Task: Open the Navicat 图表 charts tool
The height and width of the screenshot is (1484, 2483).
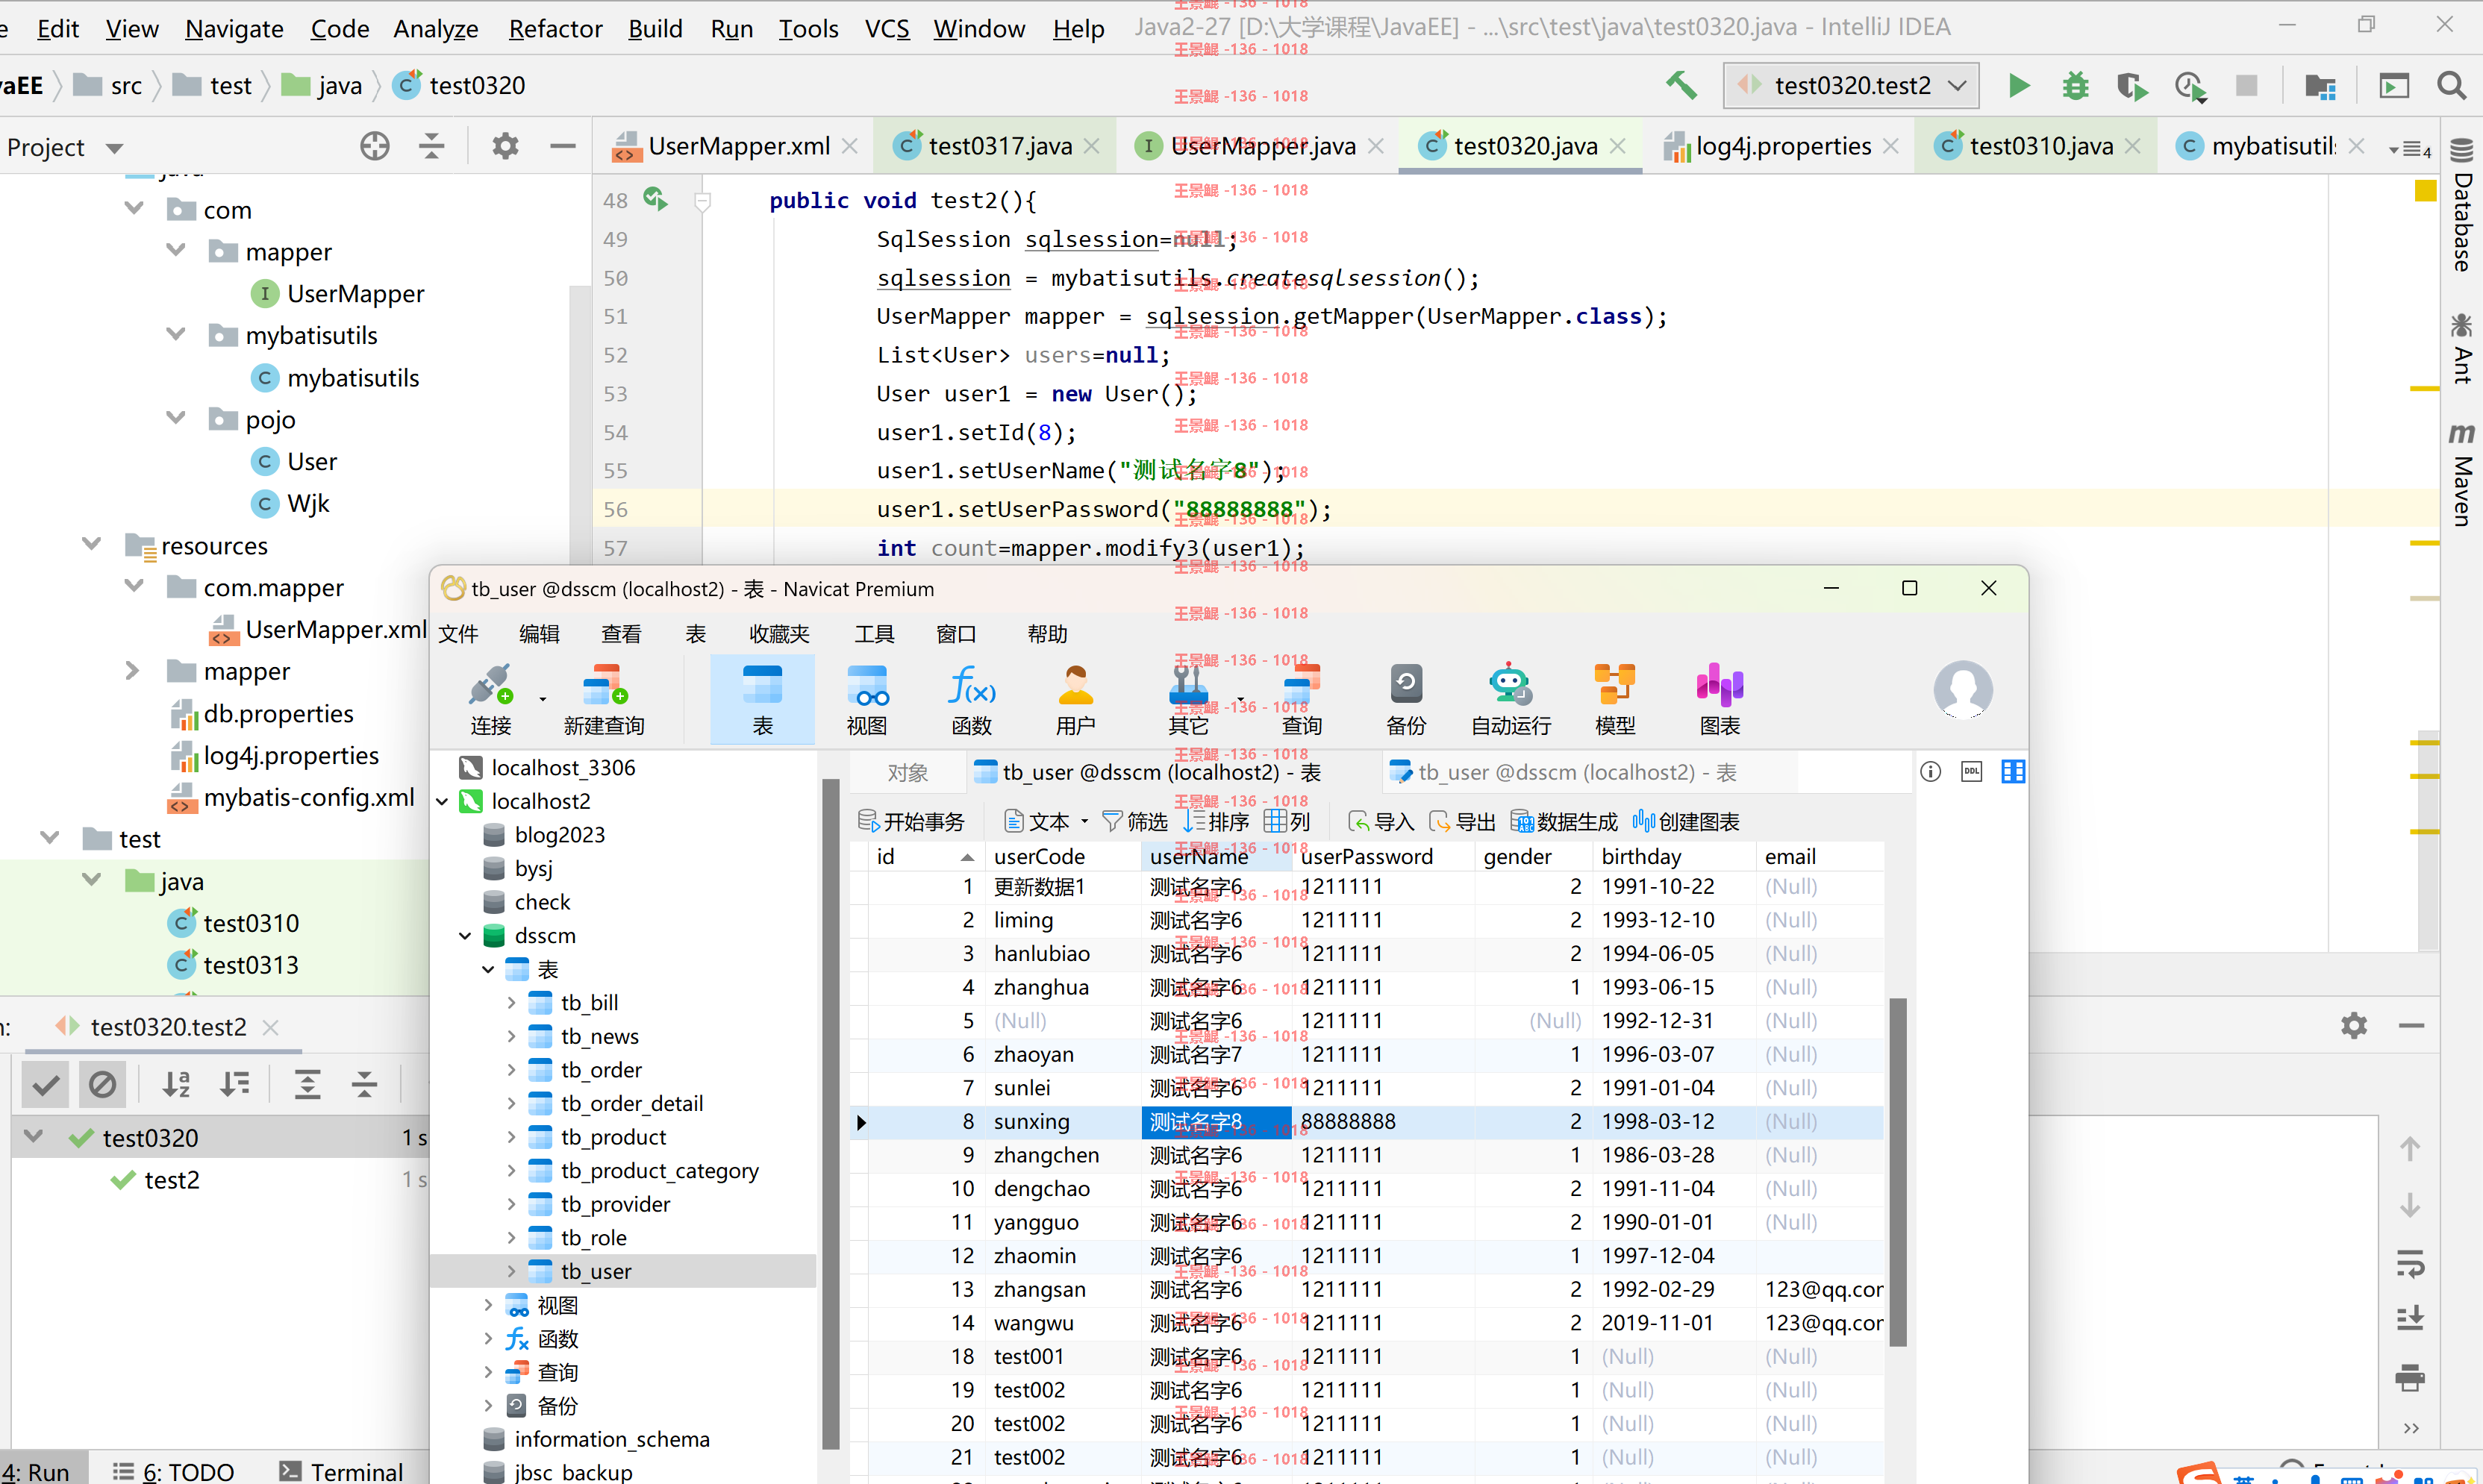Action: point(1720,699)
